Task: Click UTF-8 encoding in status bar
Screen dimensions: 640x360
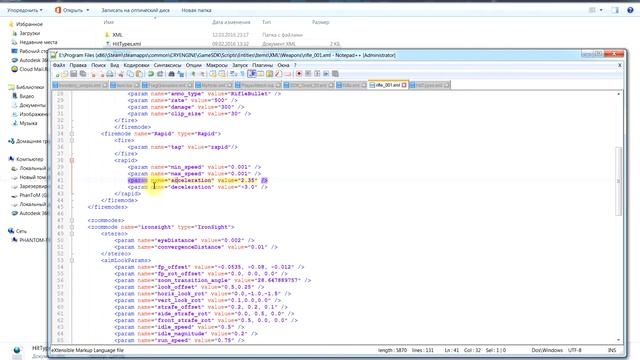Action: point(574,350)
